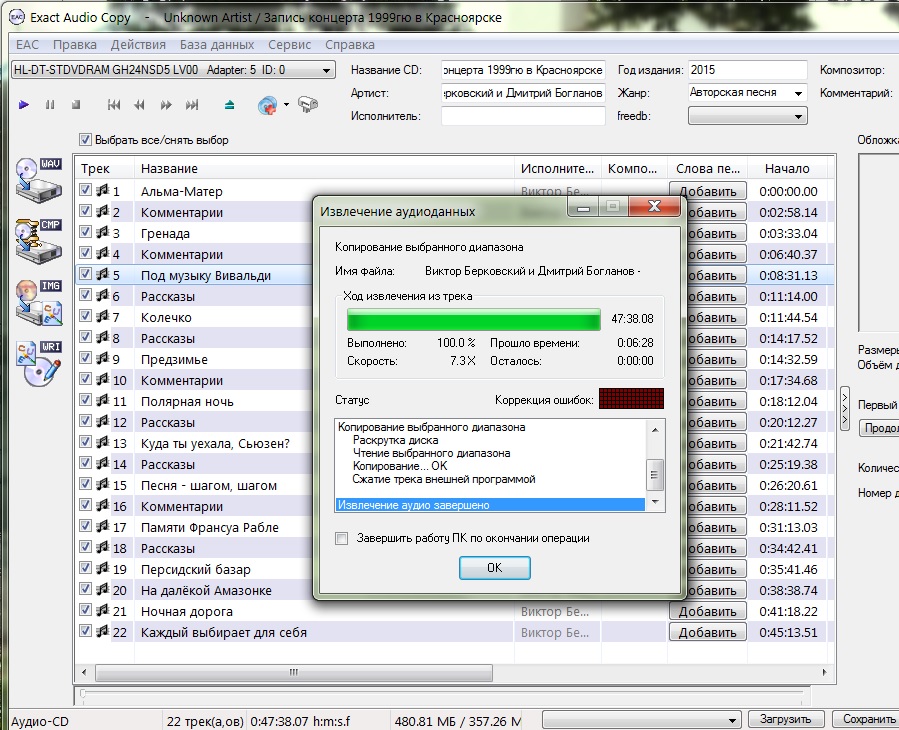Viewport: 899px width, 730px height.
Task: Click the Загрузить button
Action: [785, 719]
